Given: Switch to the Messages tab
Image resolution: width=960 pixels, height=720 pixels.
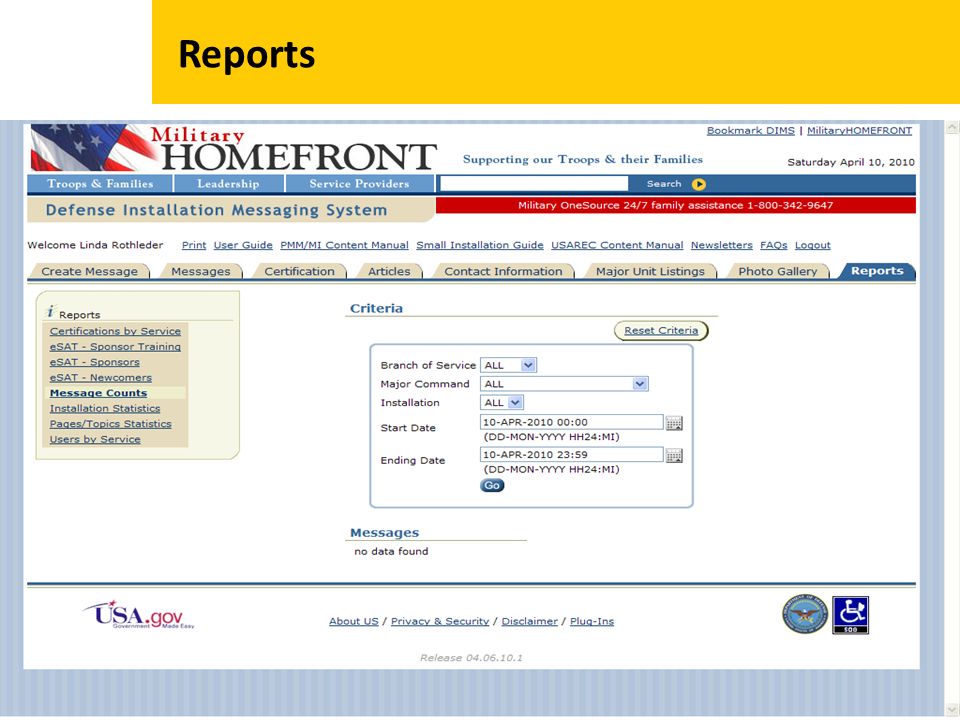Looking at the screenshot, I should coord(201,271).
